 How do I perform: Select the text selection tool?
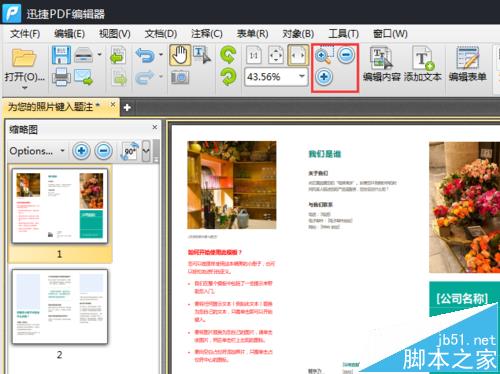coord(202,55)
